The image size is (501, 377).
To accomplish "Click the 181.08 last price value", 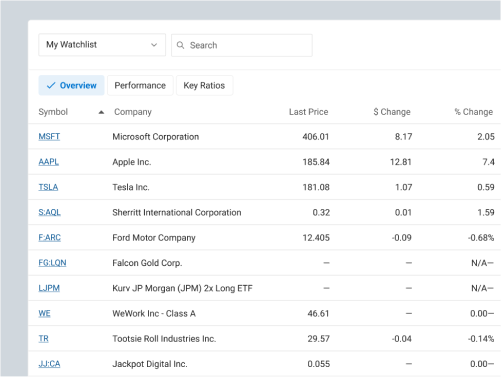I will coord(316,187).
